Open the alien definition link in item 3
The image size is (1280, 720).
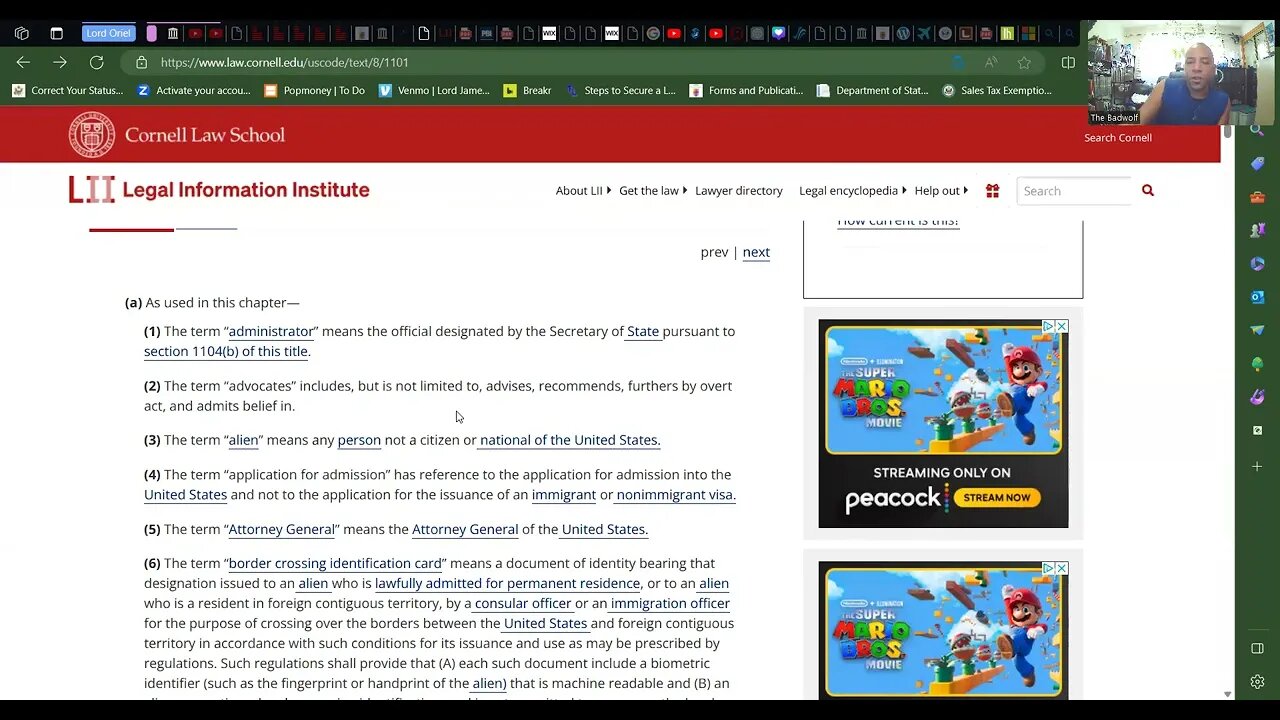coord(243,440)
